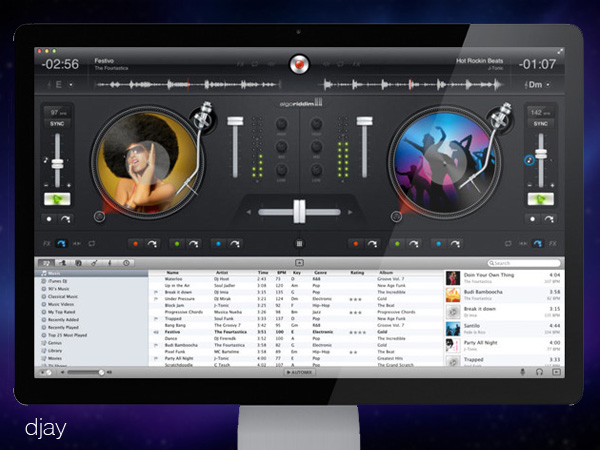The image size is (600, 450).
Task: Jump to left deck blue cue point
Action: point(235,243)
